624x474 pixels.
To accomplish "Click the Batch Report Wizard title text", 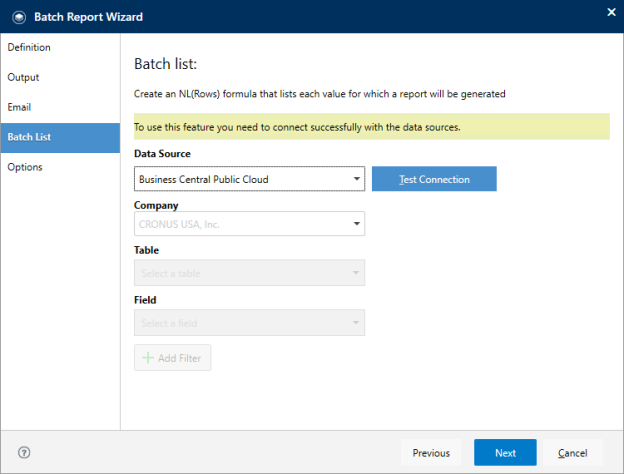I will [88, 17].
